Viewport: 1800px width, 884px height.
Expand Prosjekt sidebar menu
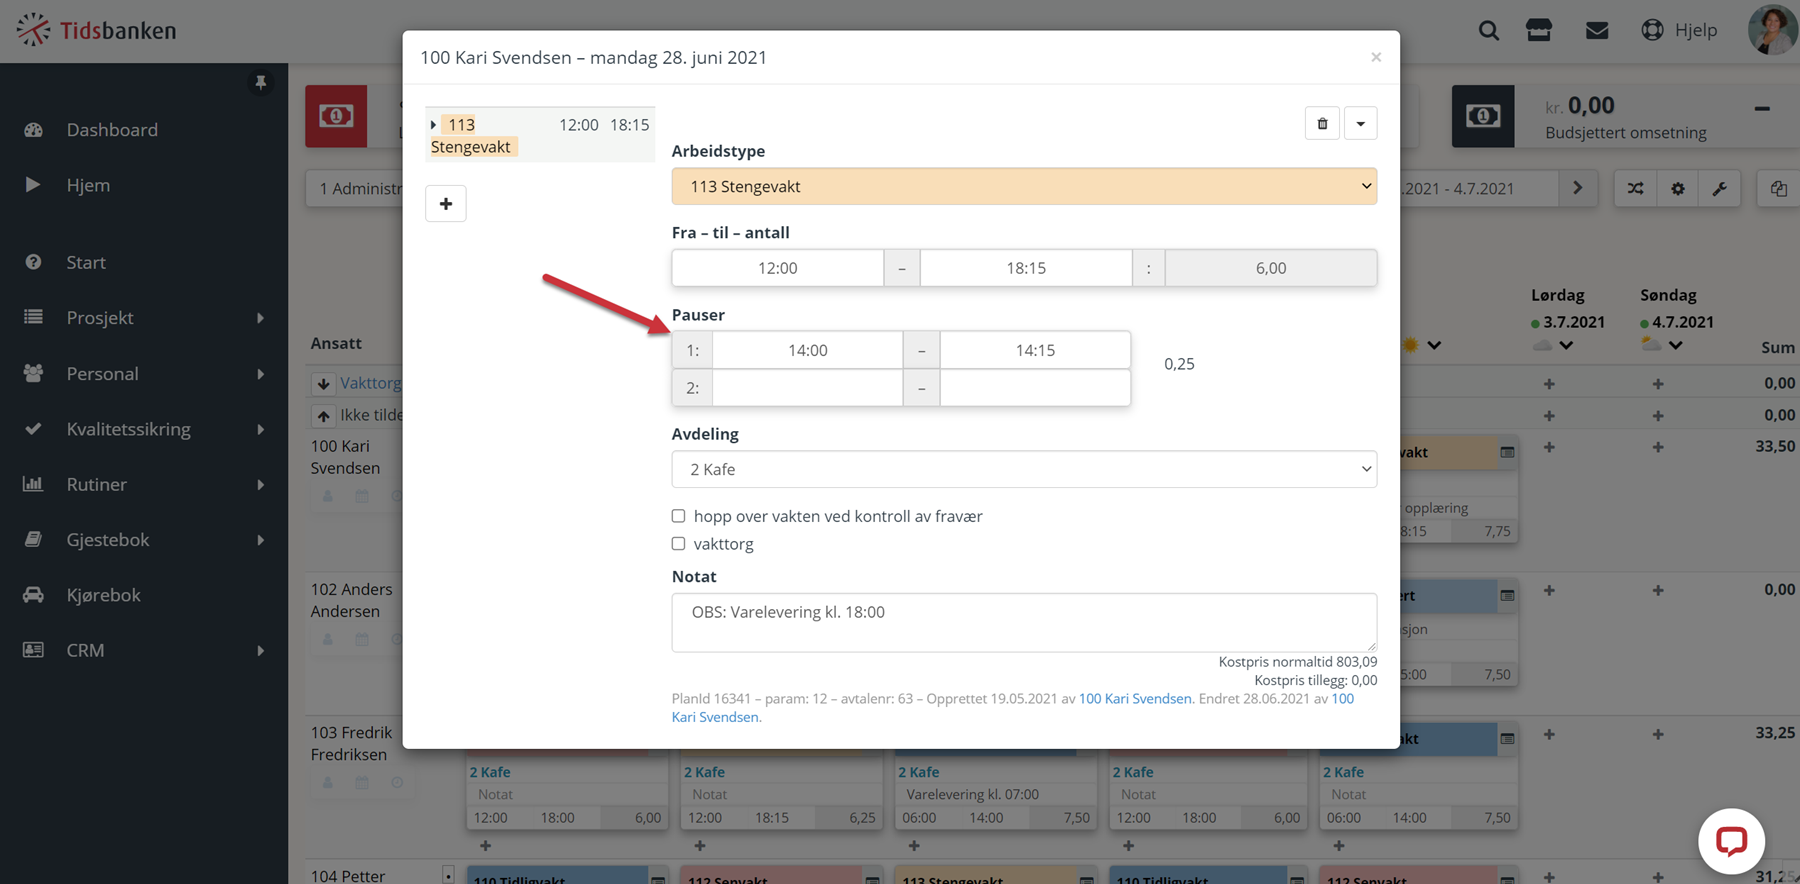[x=144, y=318]
